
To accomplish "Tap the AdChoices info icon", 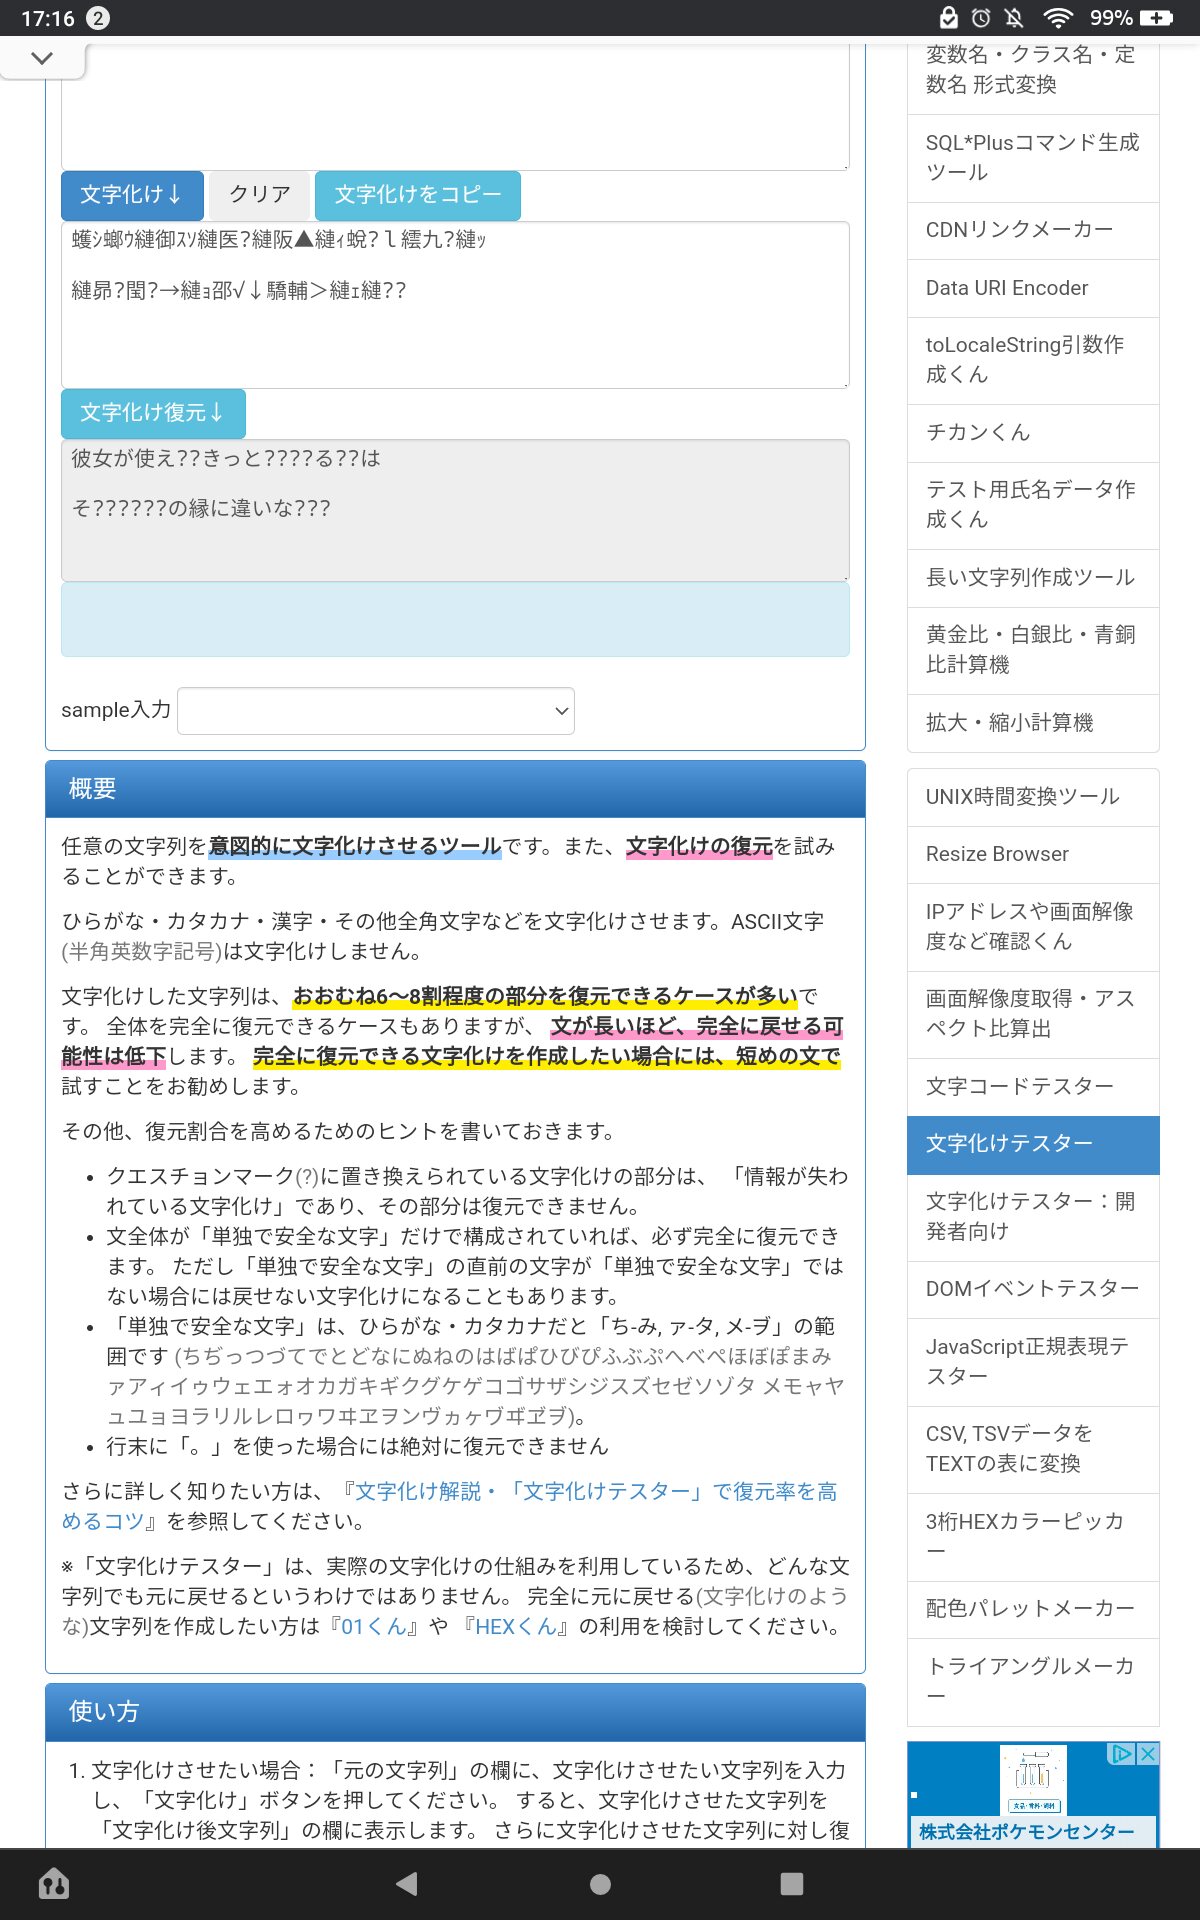I will 1122,1754.
